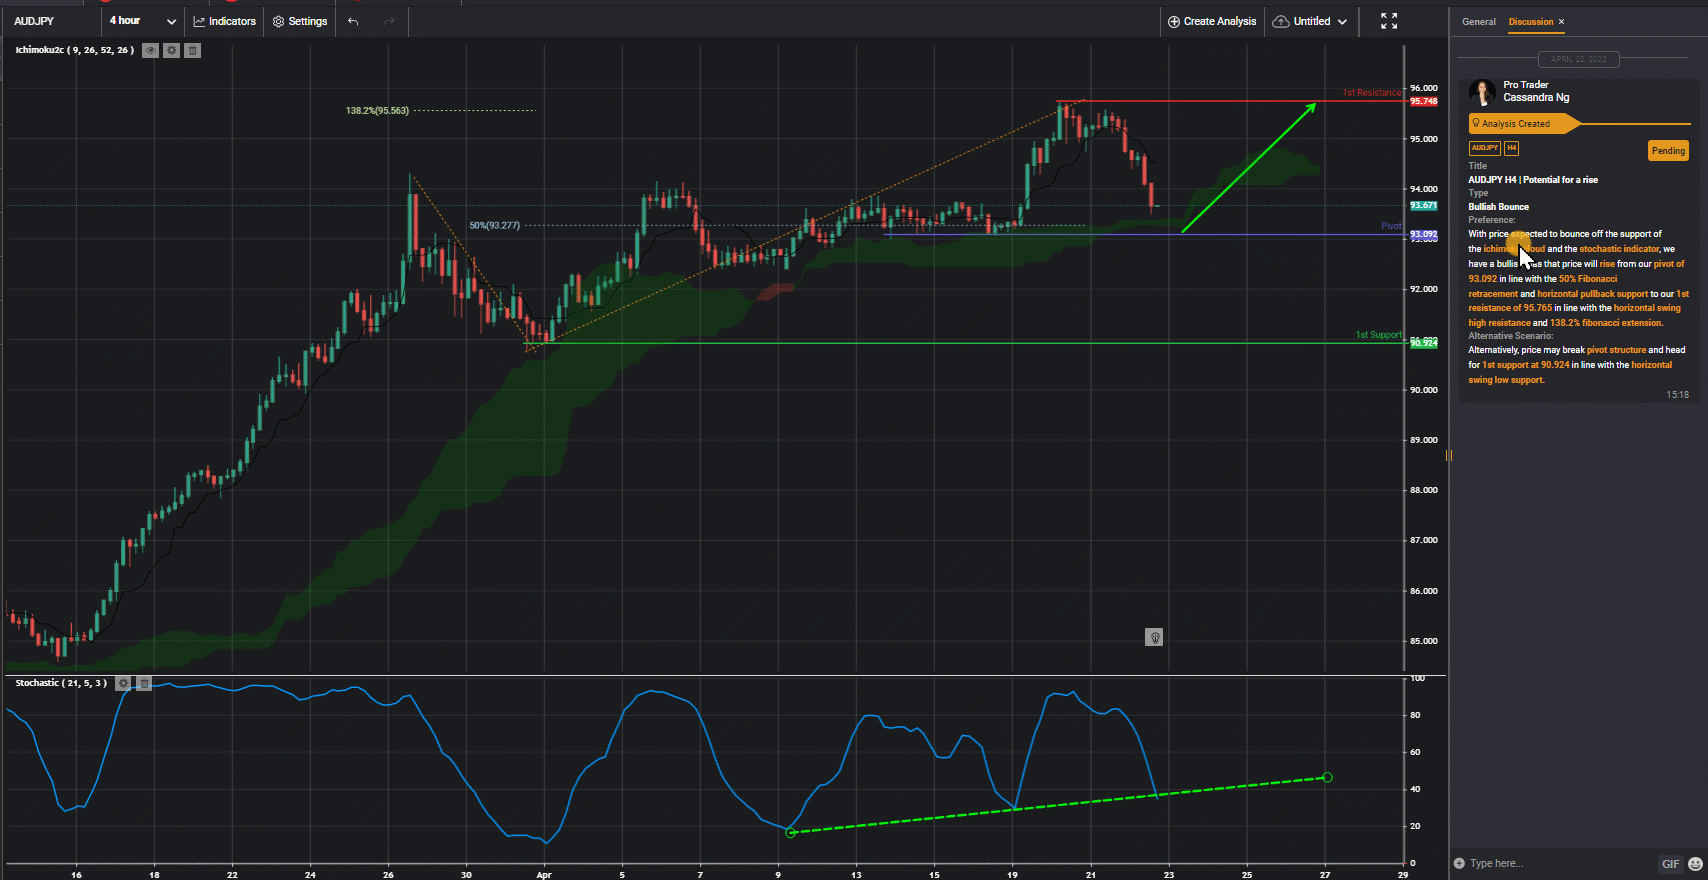Click the 95.748 resistance price label
This screenshot has height=880, width=1708.
pos(1424,102)
